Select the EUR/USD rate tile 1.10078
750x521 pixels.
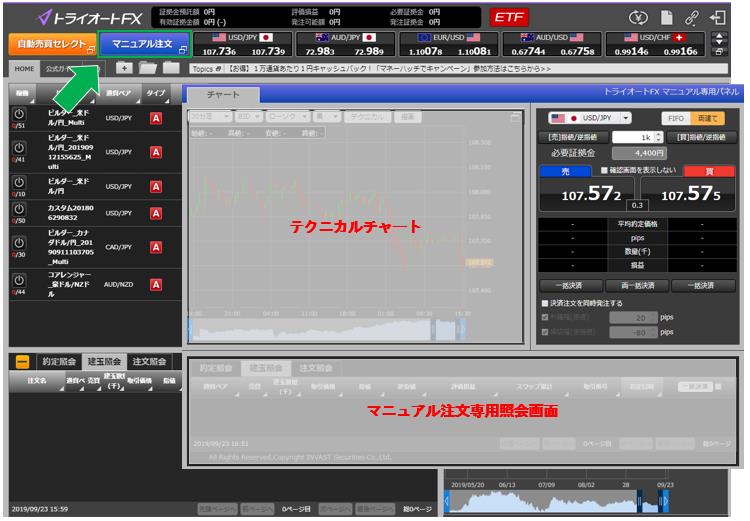pos(449,44)
